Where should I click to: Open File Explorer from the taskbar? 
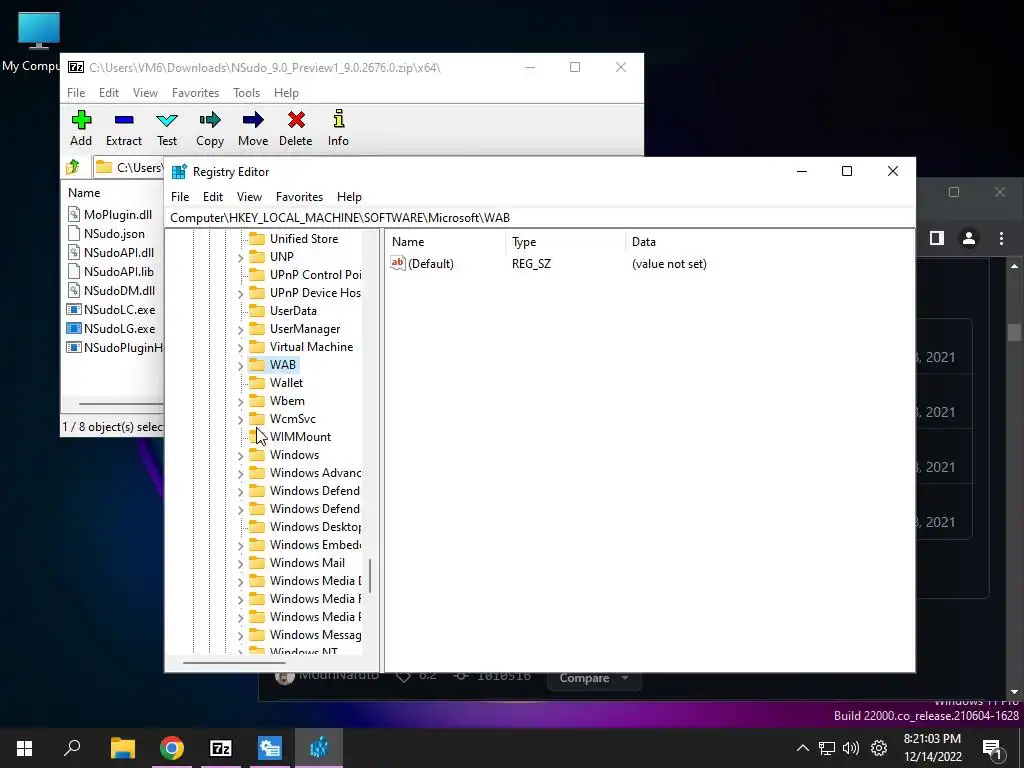122,748
